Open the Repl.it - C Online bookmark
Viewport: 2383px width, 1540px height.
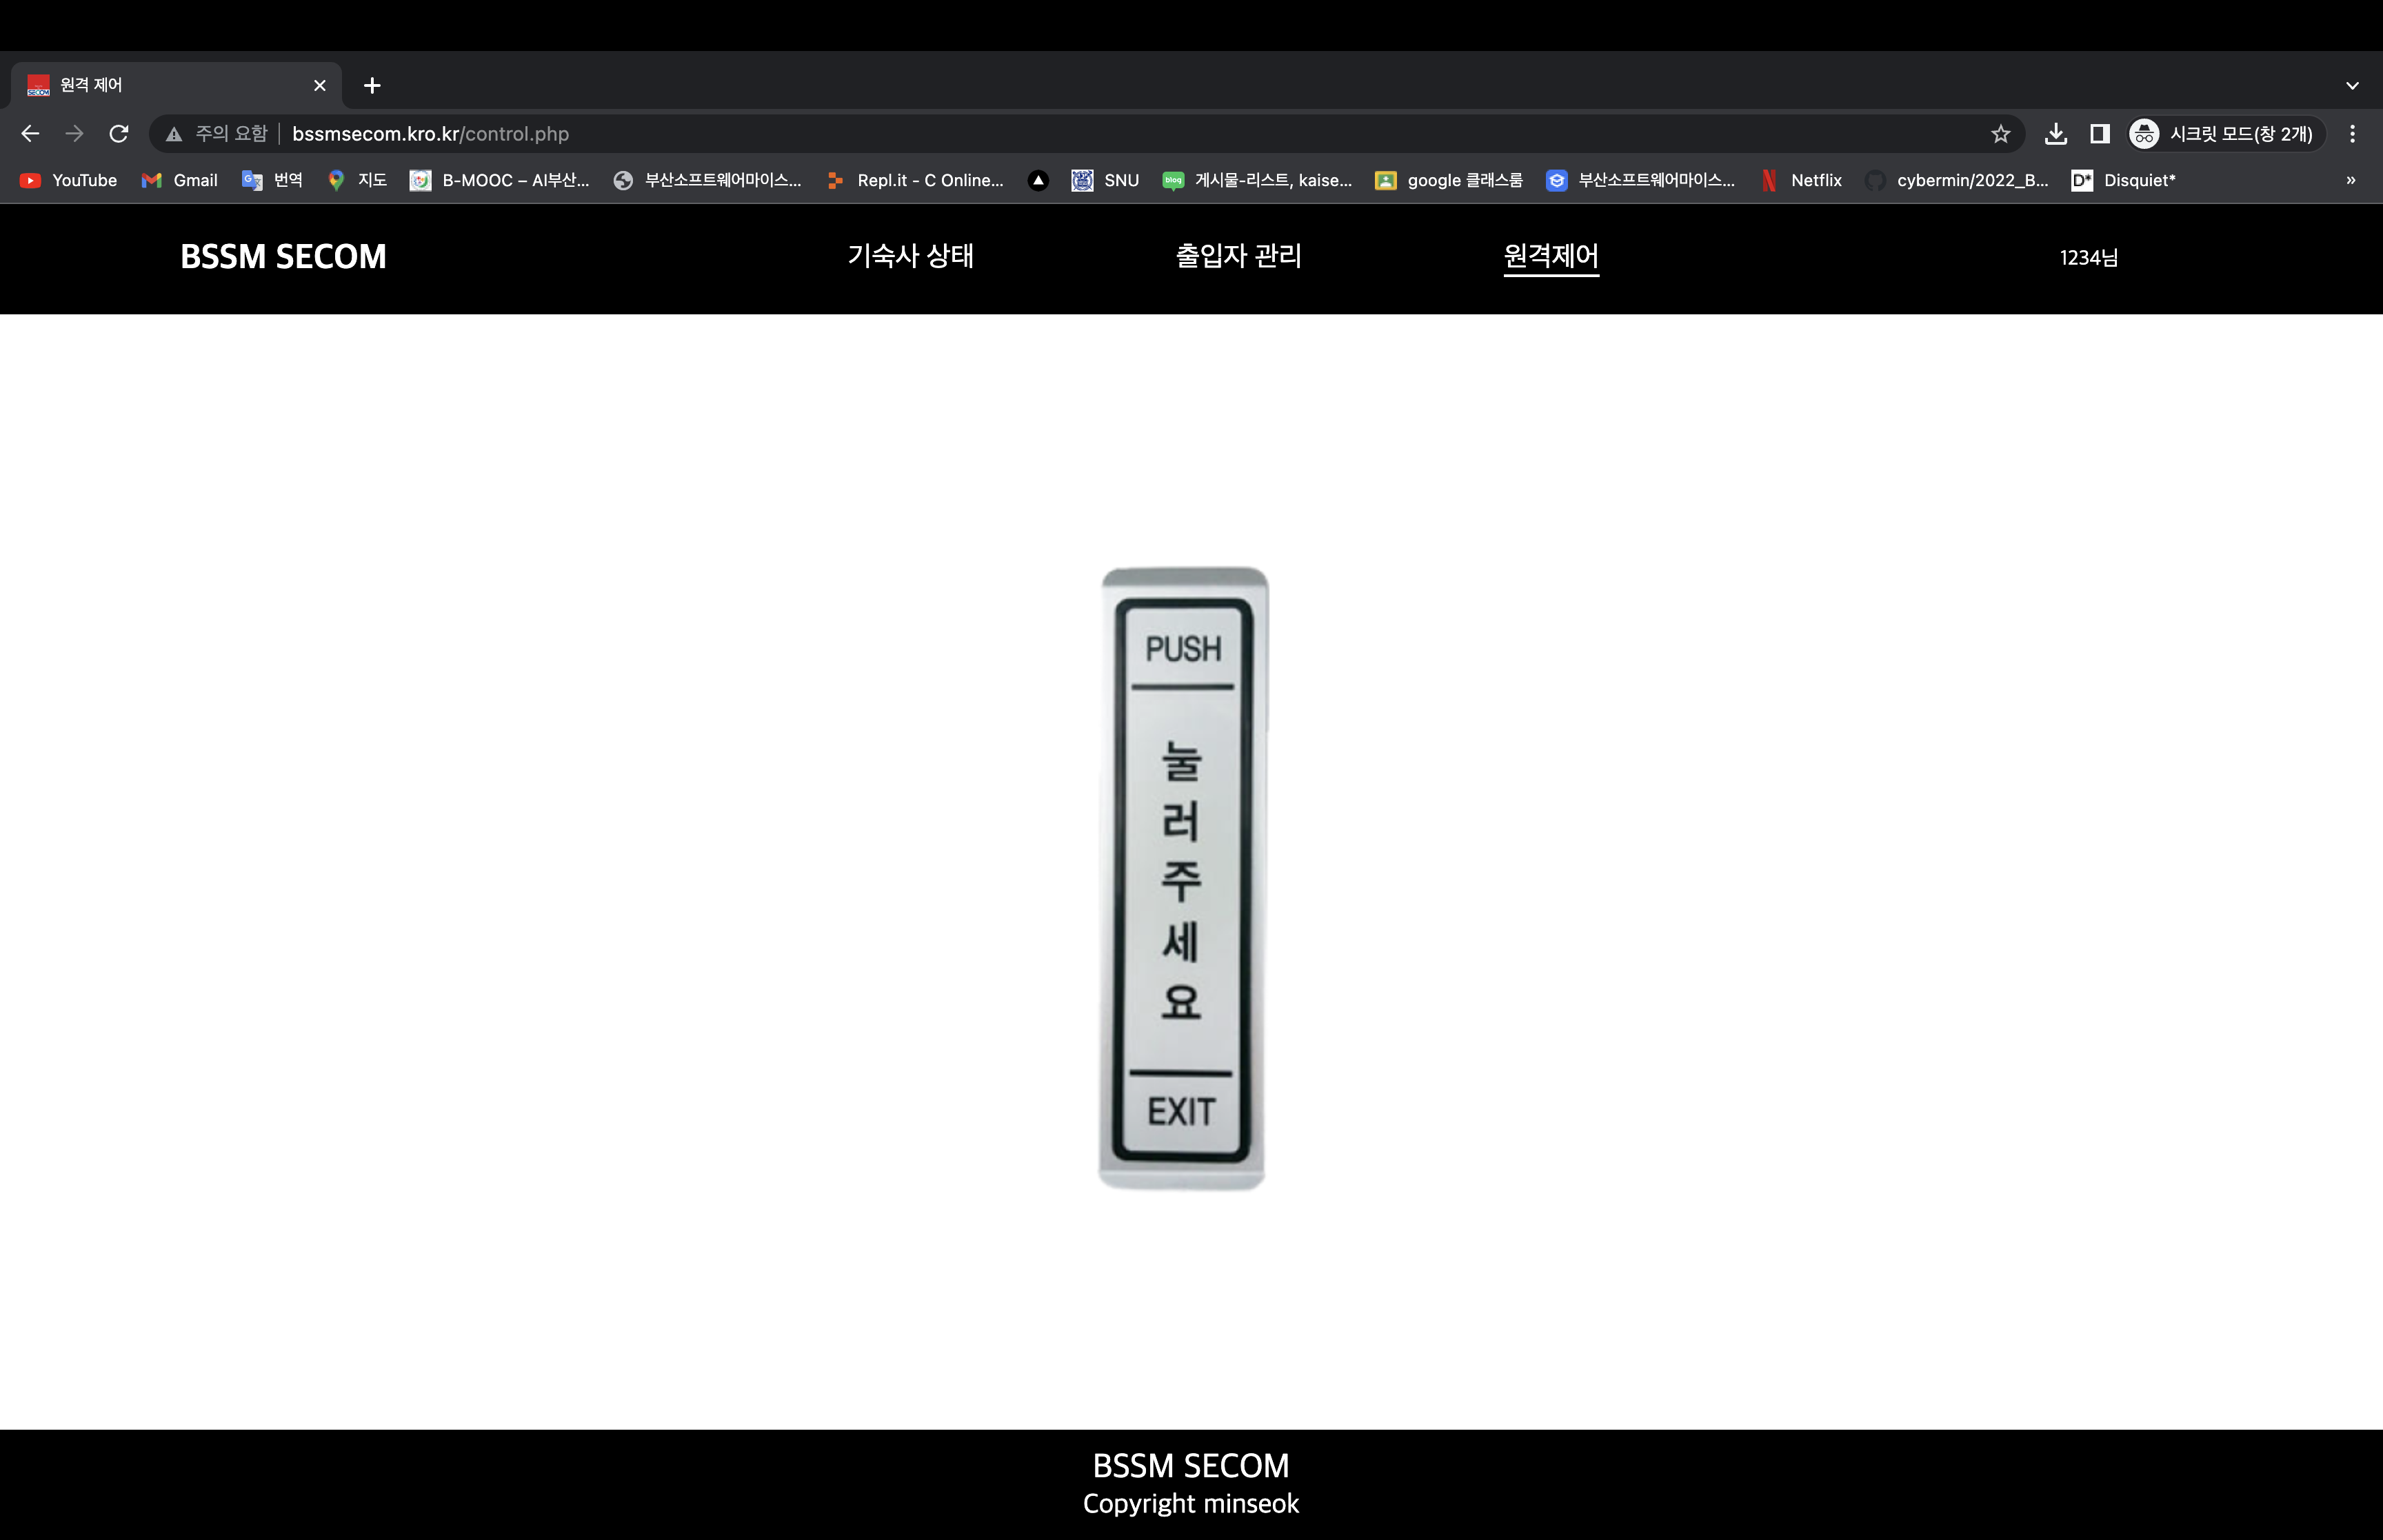916,181
